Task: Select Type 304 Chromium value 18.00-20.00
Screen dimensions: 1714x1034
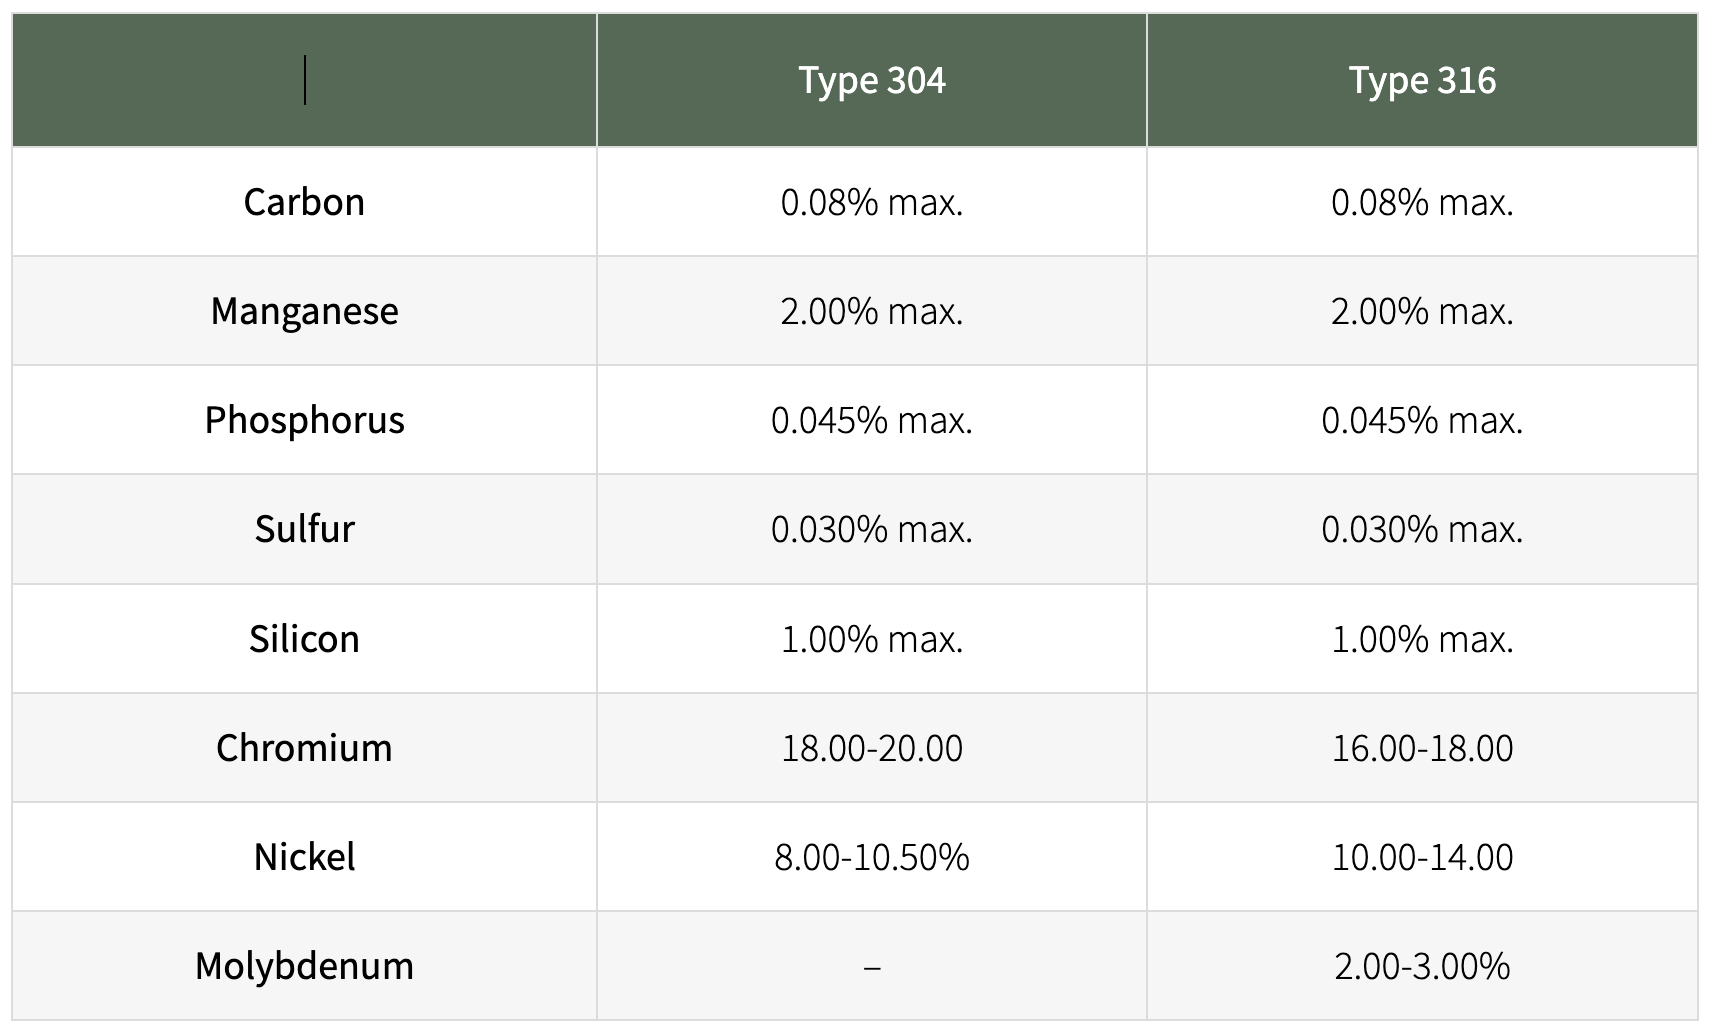Action: (871, 748)
